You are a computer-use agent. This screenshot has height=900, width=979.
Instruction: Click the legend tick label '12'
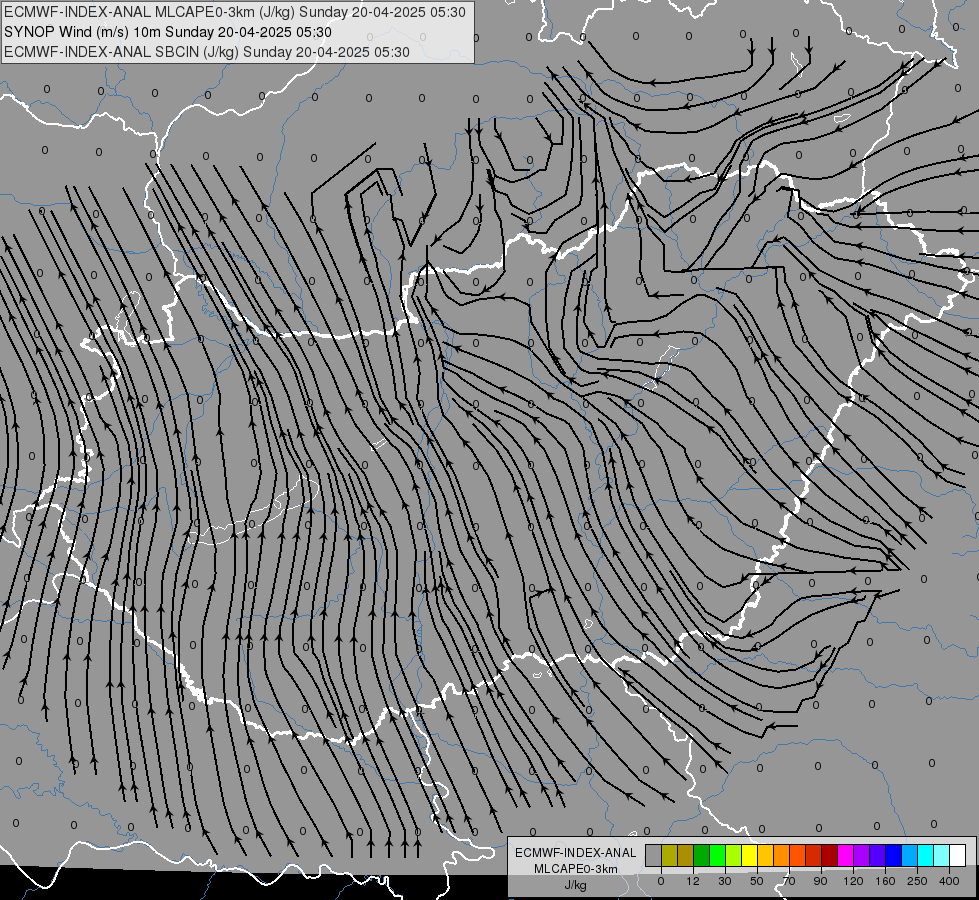pos(693,881)
